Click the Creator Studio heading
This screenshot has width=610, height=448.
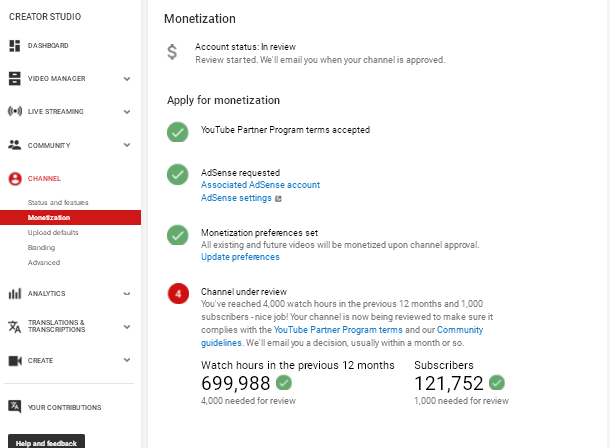point(45,17)
